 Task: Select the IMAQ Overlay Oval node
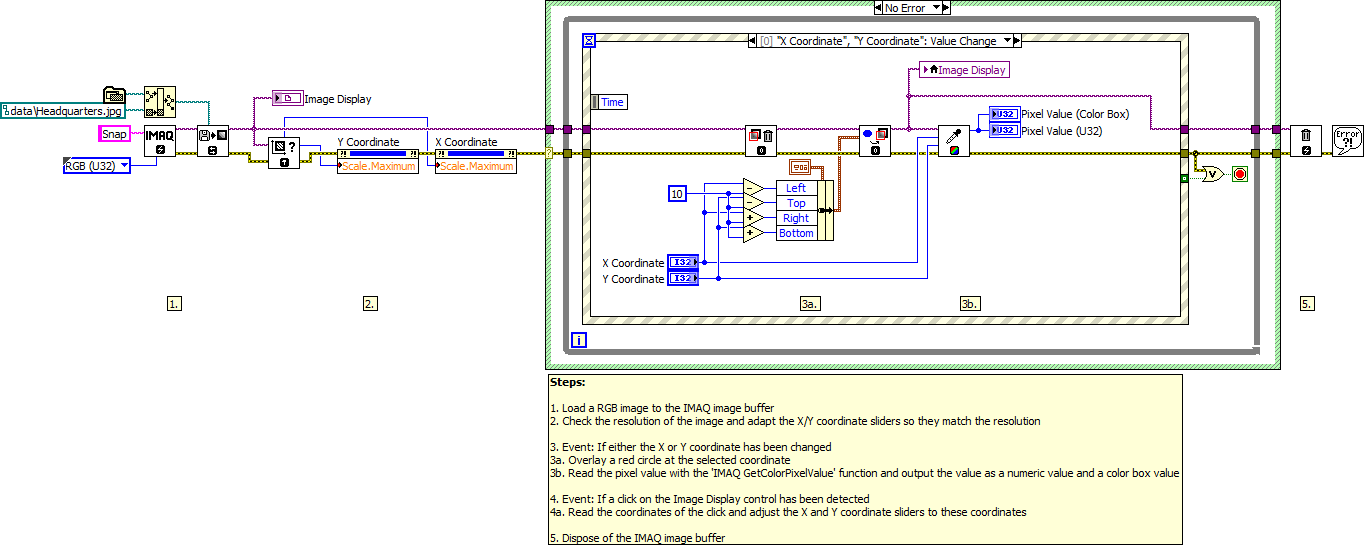[875, 142]
